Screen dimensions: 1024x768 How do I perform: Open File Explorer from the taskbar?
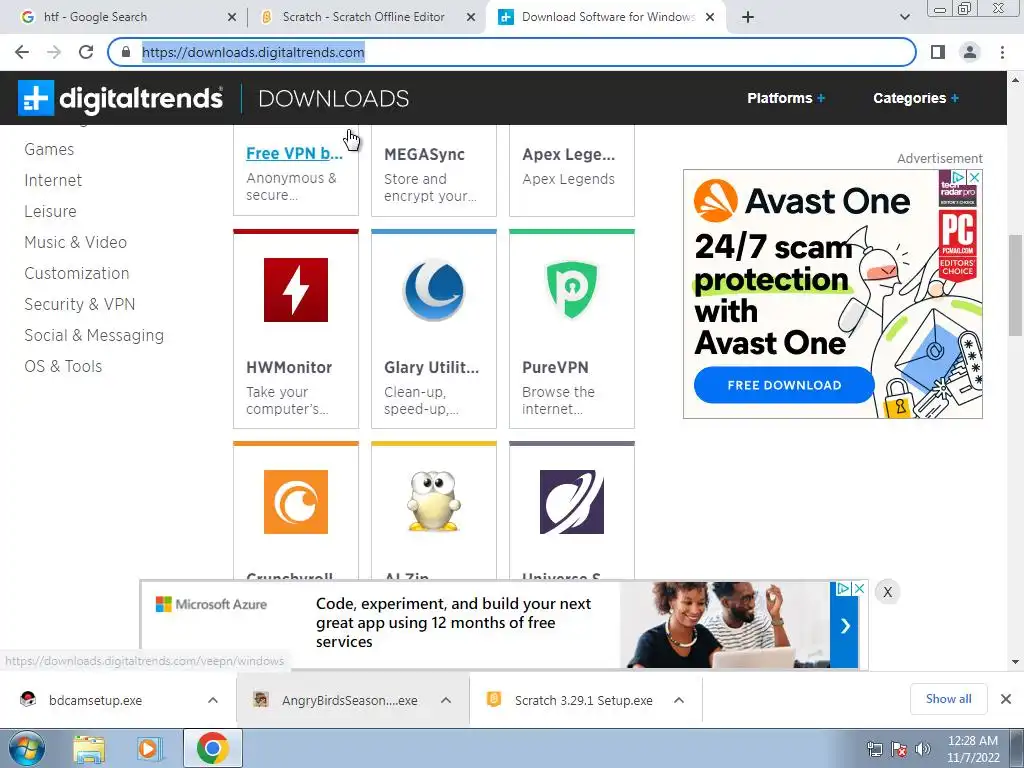point(89,749)
